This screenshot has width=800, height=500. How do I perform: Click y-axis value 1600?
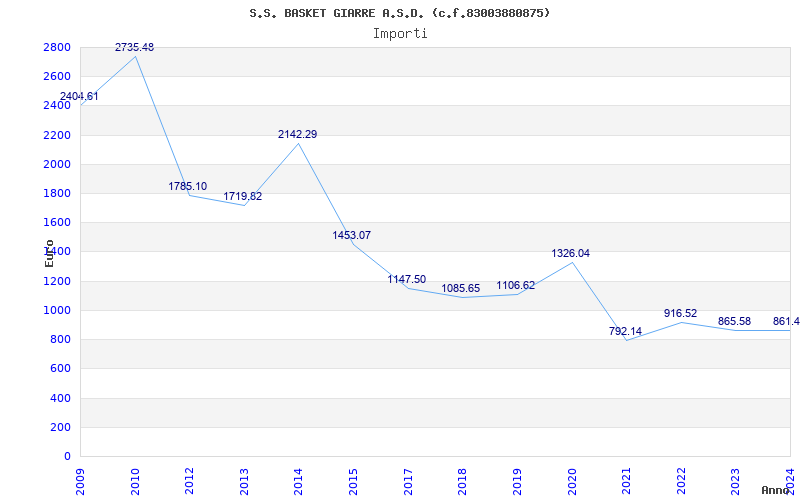tap(57, 222)
